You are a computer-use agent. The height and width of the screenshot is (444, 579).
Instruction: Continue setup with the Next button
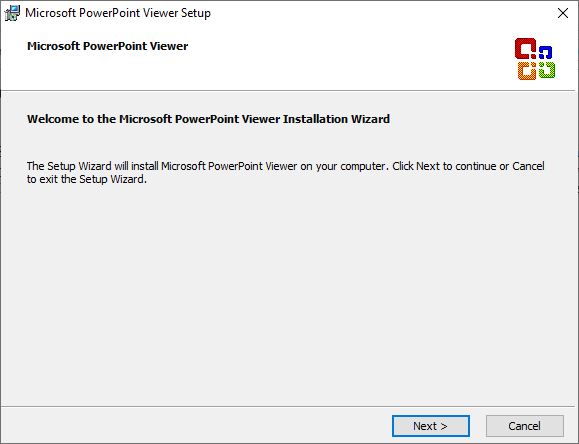[431, 426]
